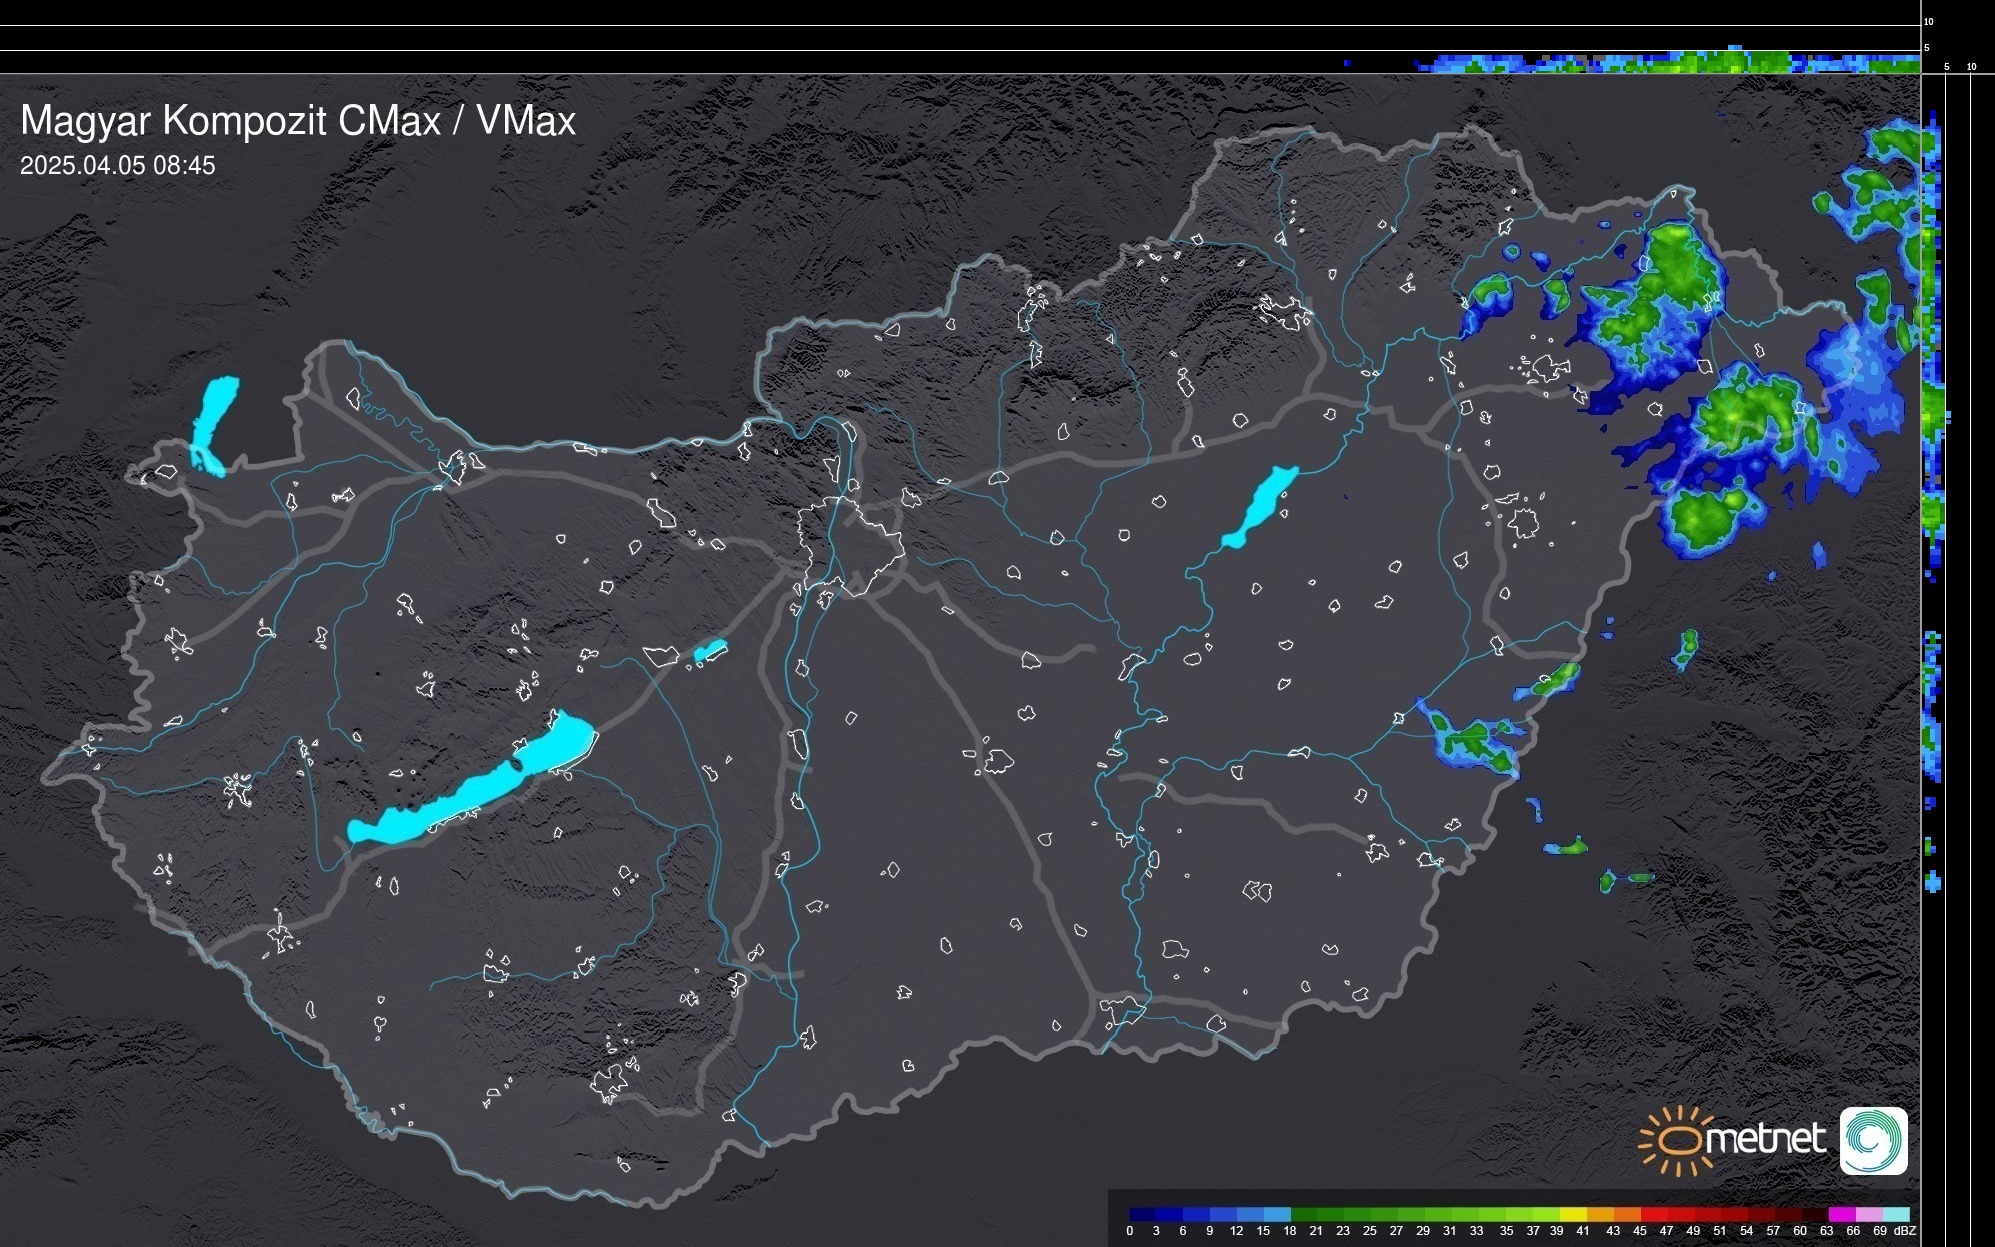Click the 2025.04.05 08:45 timestamp

point(117,165)
